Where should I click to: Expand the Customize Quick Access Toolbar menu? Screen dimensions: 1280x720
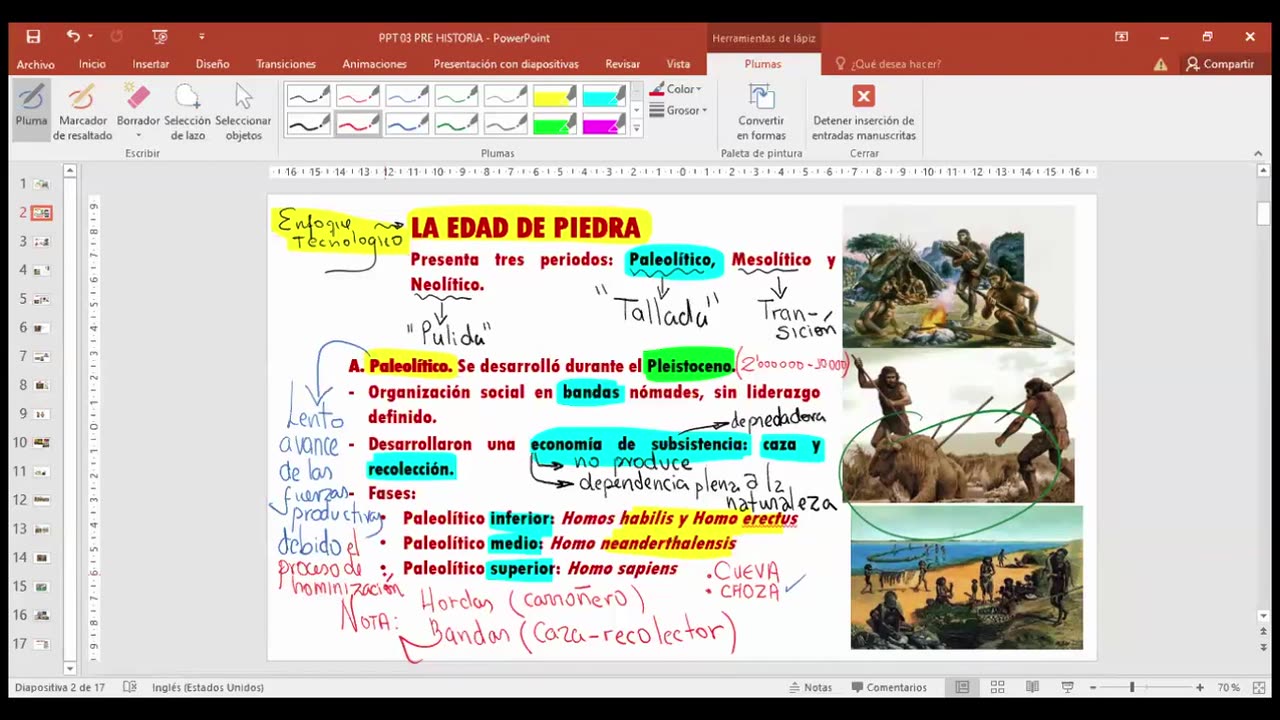coord(201,37)
